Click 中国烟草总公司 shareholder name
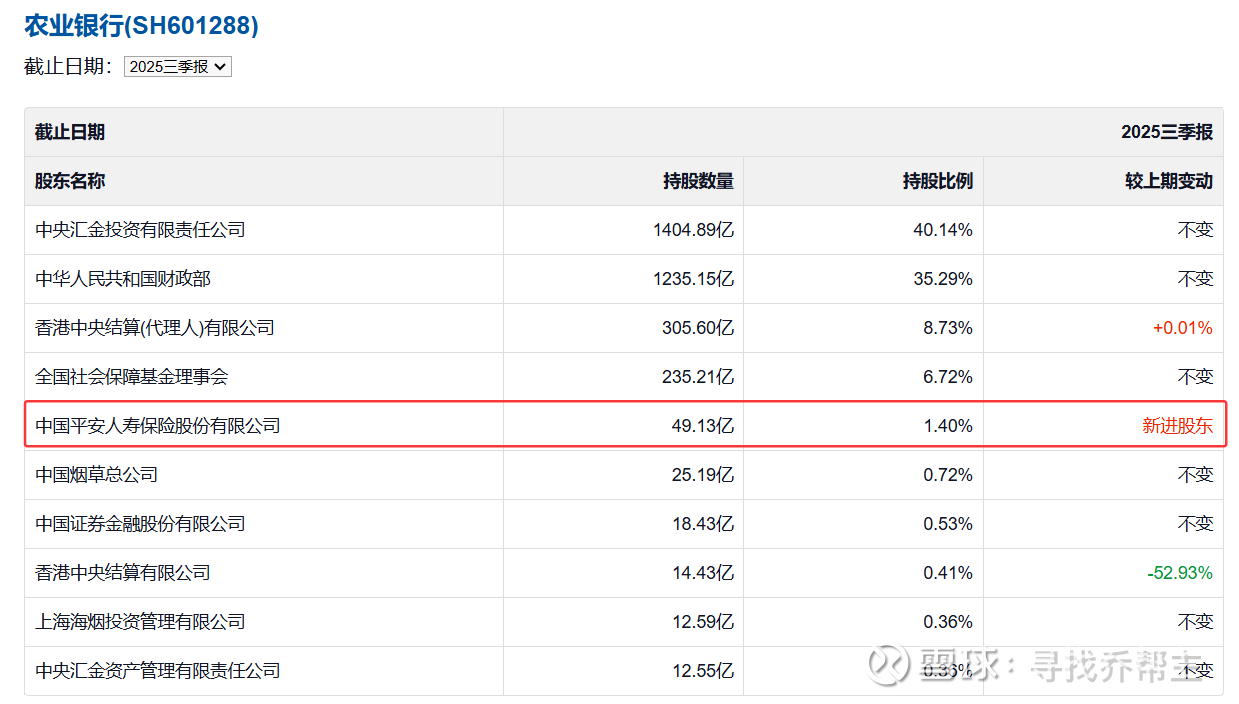The image size is (1239, 704). pyautogui.click(x=97, y=475)
